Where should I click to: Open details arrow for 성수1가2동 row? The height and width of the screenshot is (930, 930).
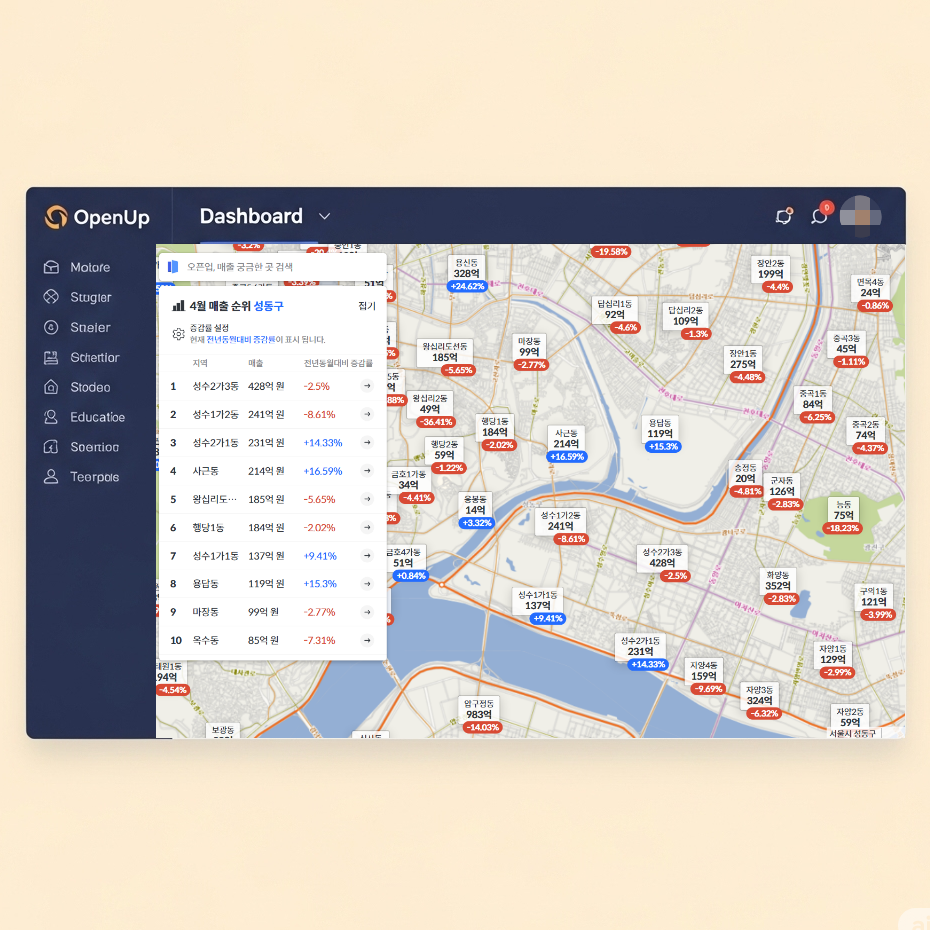pyautogui.click(x=367, y=414)
